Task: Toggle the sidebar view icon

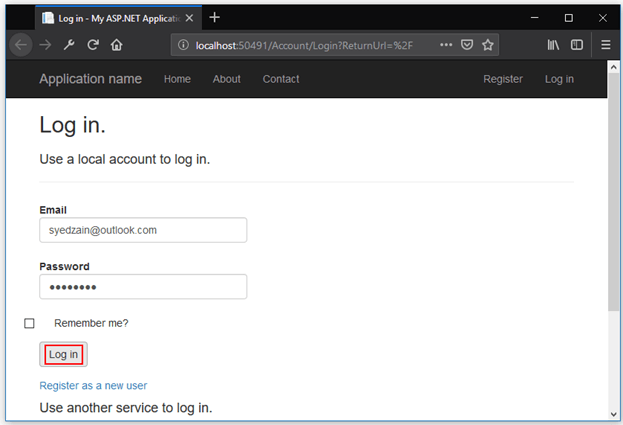Action: [x=577, y=45]
